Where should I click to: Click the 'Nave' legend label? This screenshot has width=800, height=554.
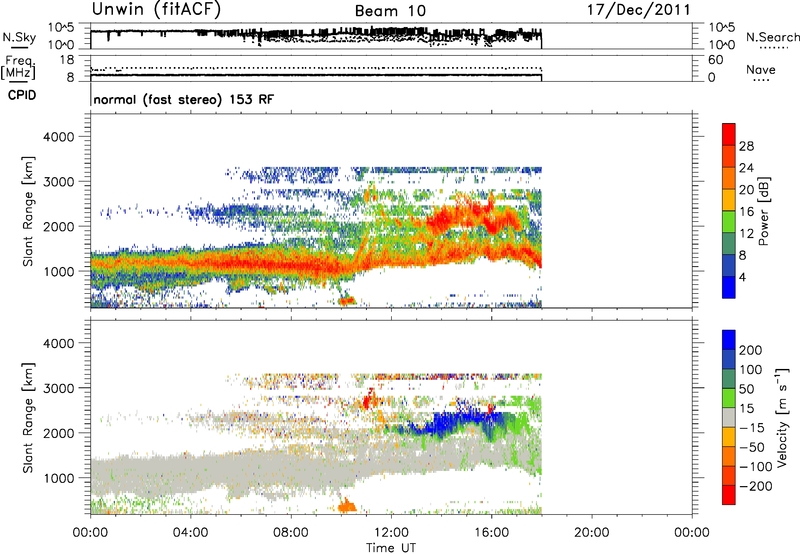[761, 69]
